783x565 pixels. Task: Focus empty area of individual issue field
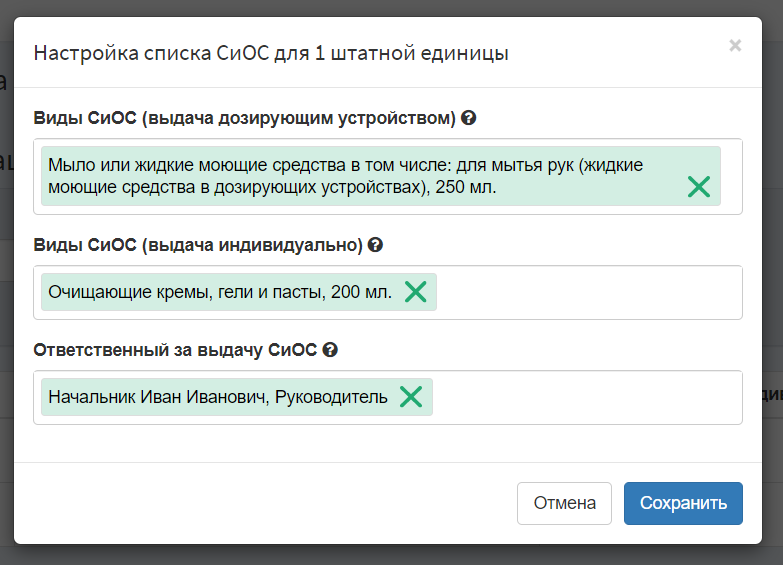(x=589, y=292)
